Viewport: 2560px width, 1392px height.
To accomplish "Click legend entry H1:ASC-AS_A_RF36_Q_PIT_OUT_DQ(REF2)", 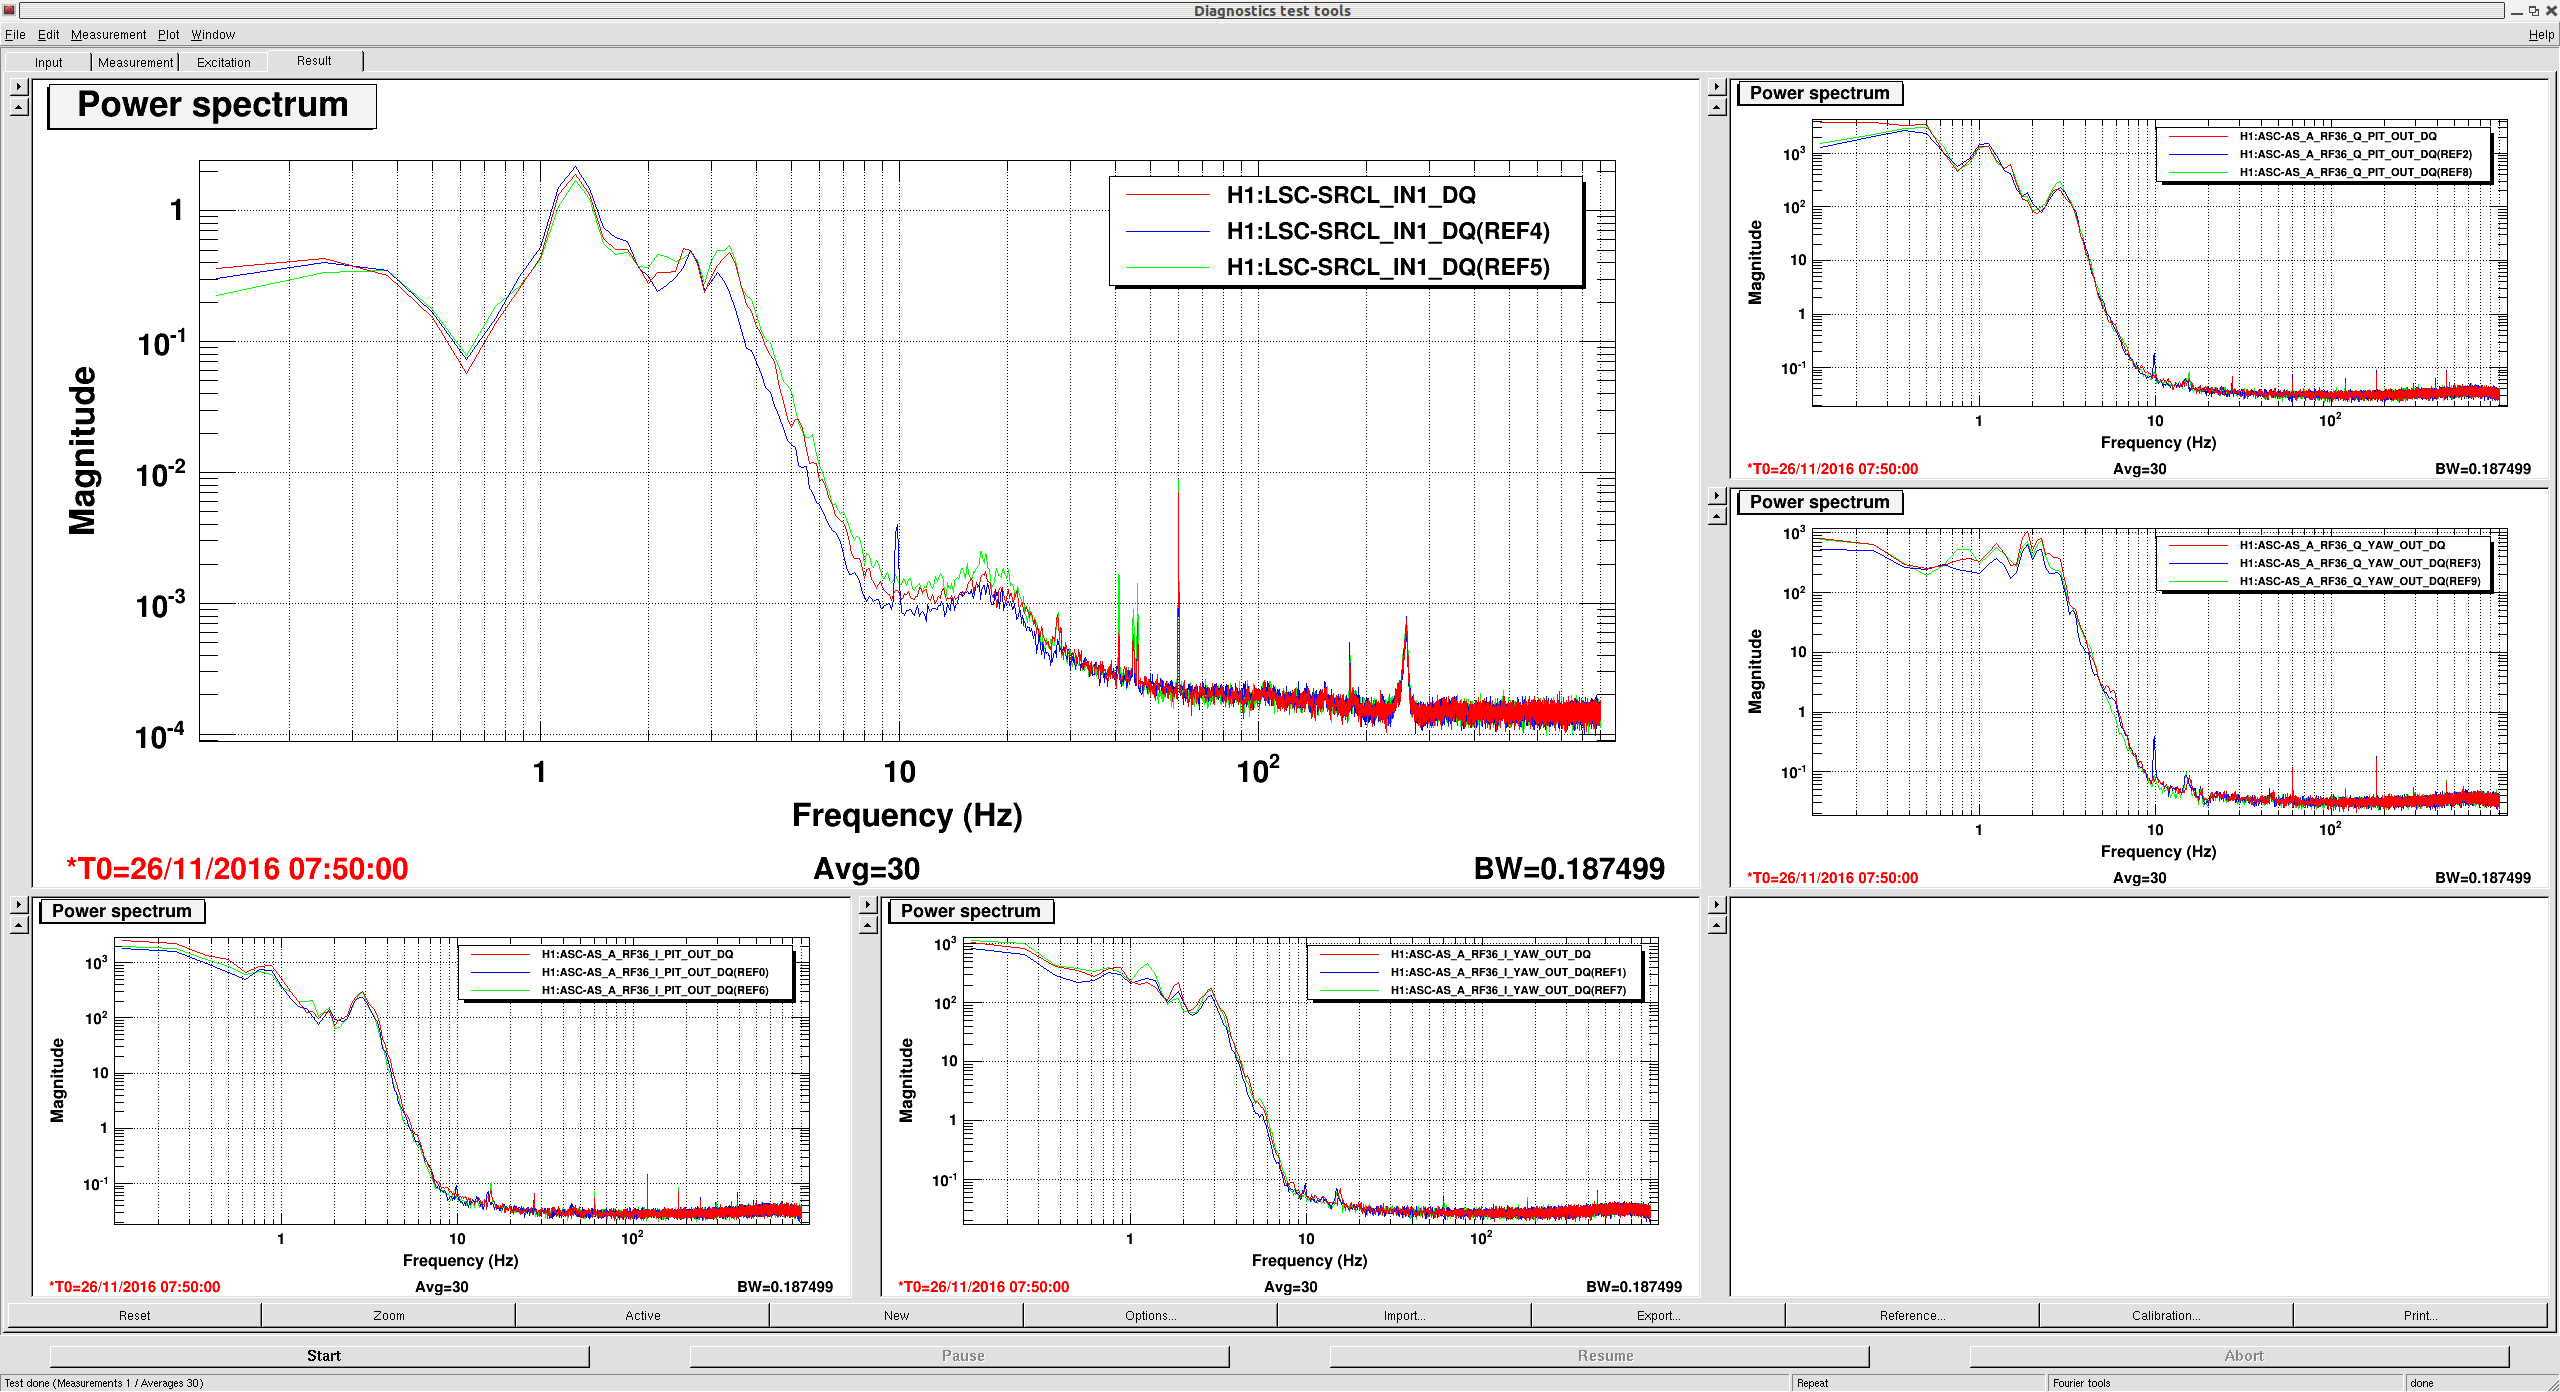I will (2355, 154).
